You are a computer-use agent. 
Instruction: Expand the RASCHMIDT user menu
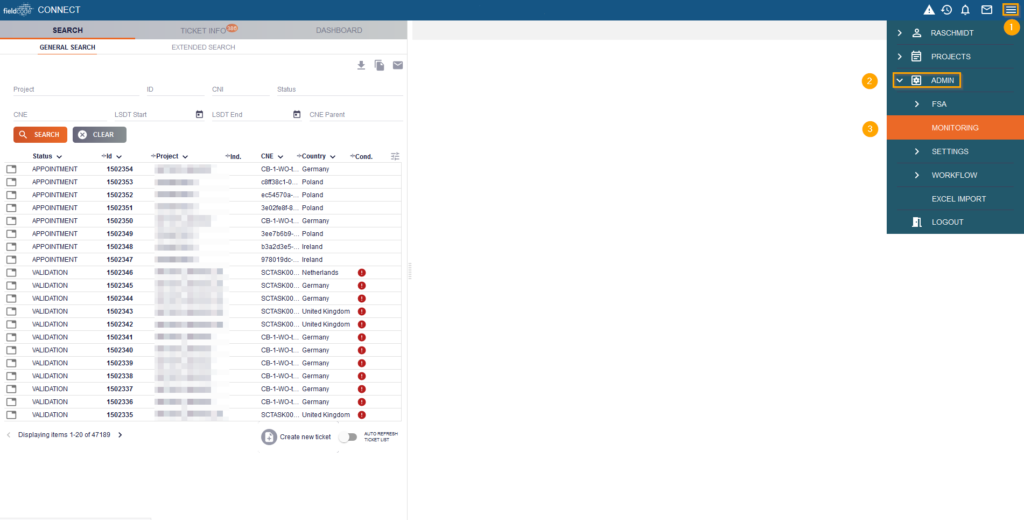(899, 33)
